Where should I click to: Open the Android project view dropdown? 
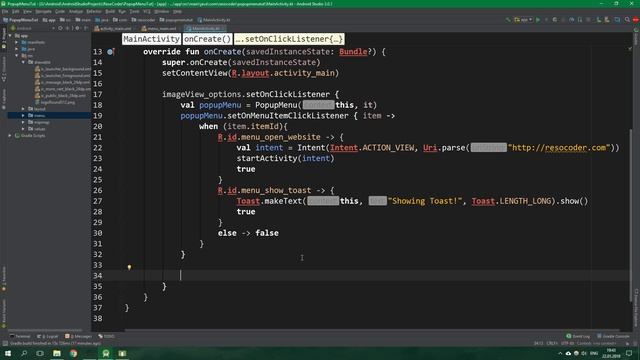[34, 29]
